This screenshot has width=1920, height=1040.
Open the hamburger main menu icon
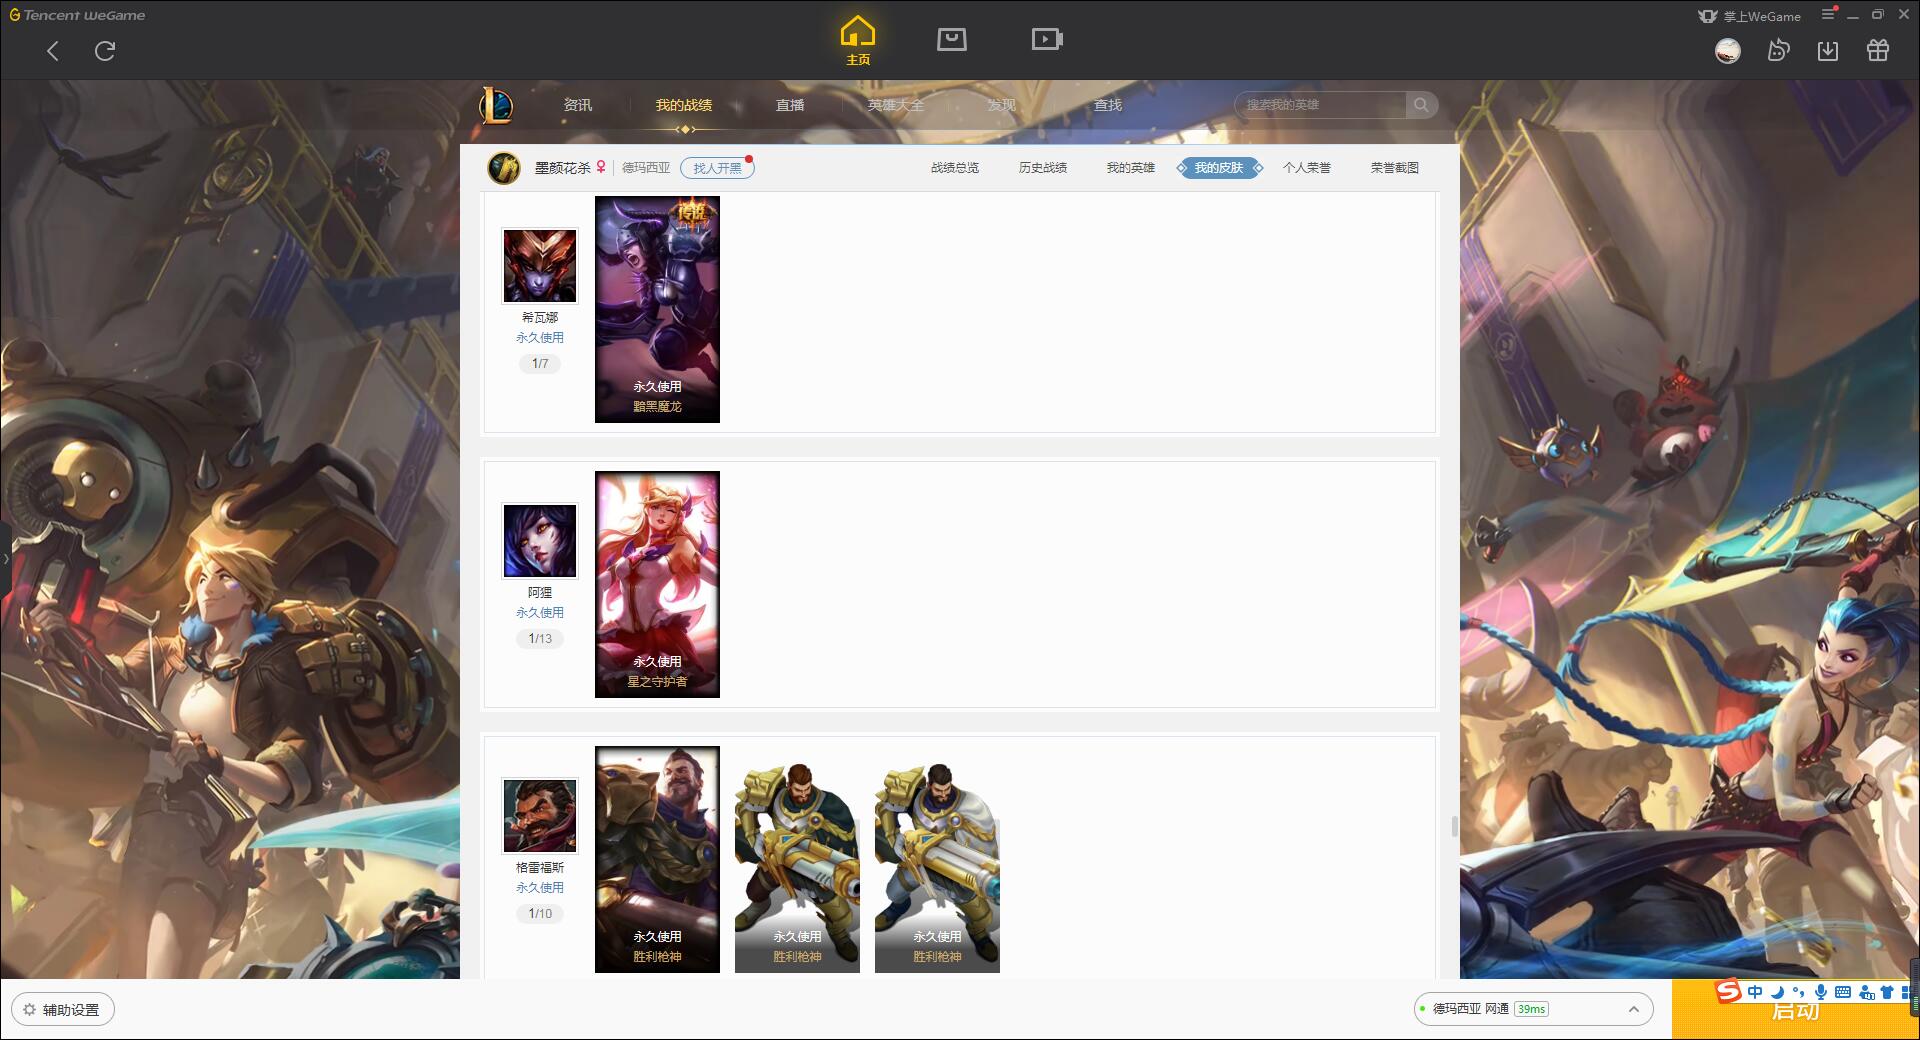(1828, 14)
